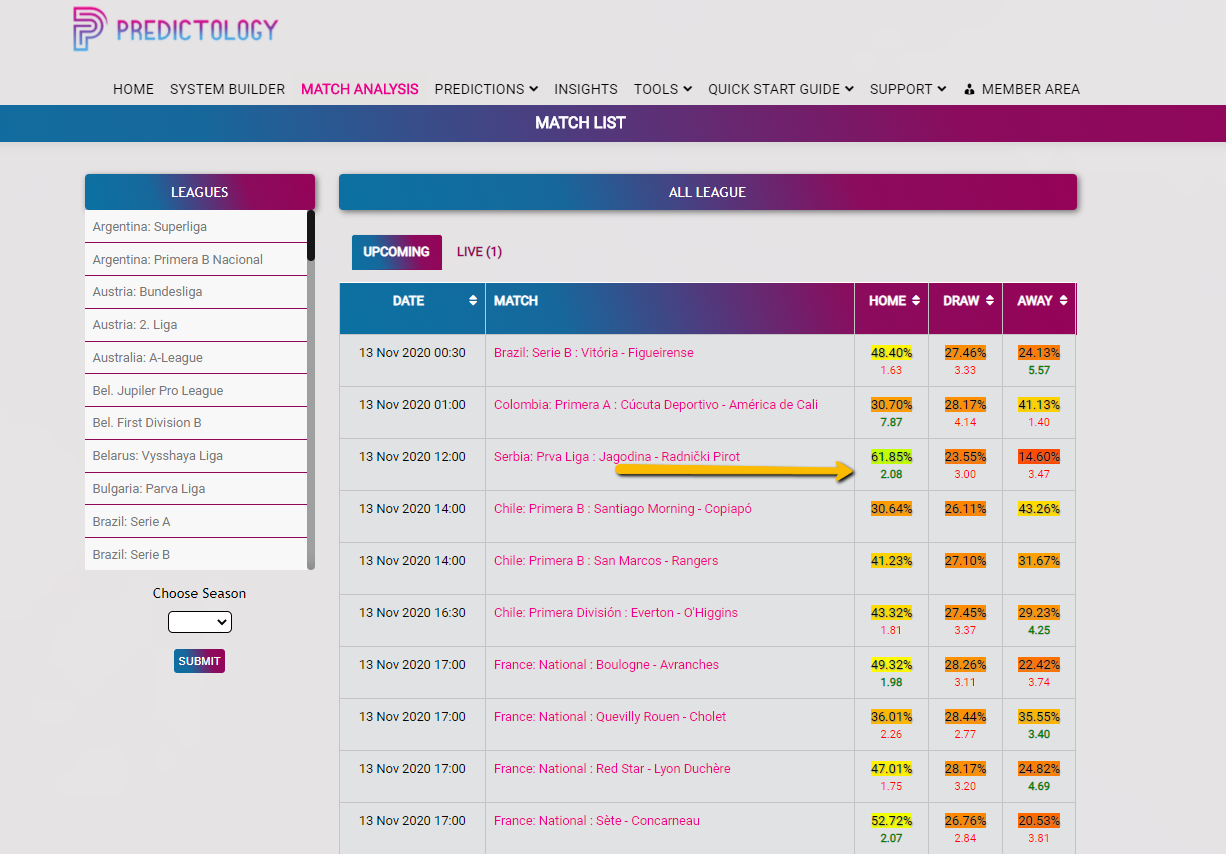Open San Marcos - Rangers match
Screen dimensions: 1226x854
pyautogui.click(x=606, y=561)
